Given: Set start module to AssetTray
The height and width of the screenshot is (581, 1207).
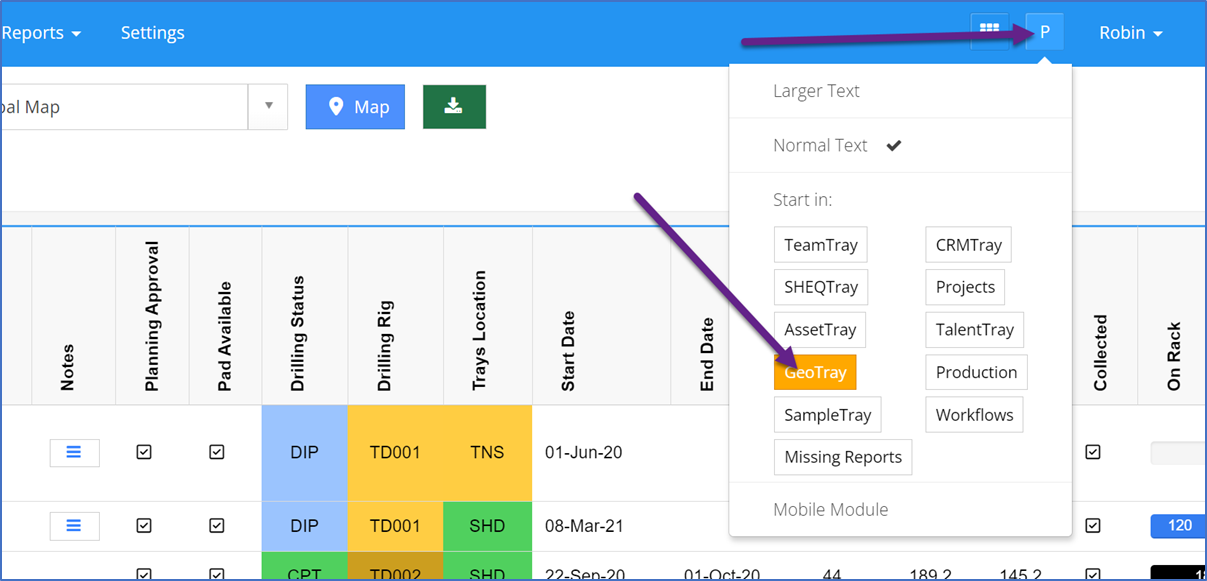Looking at the screenshot, I should (820, 330).
